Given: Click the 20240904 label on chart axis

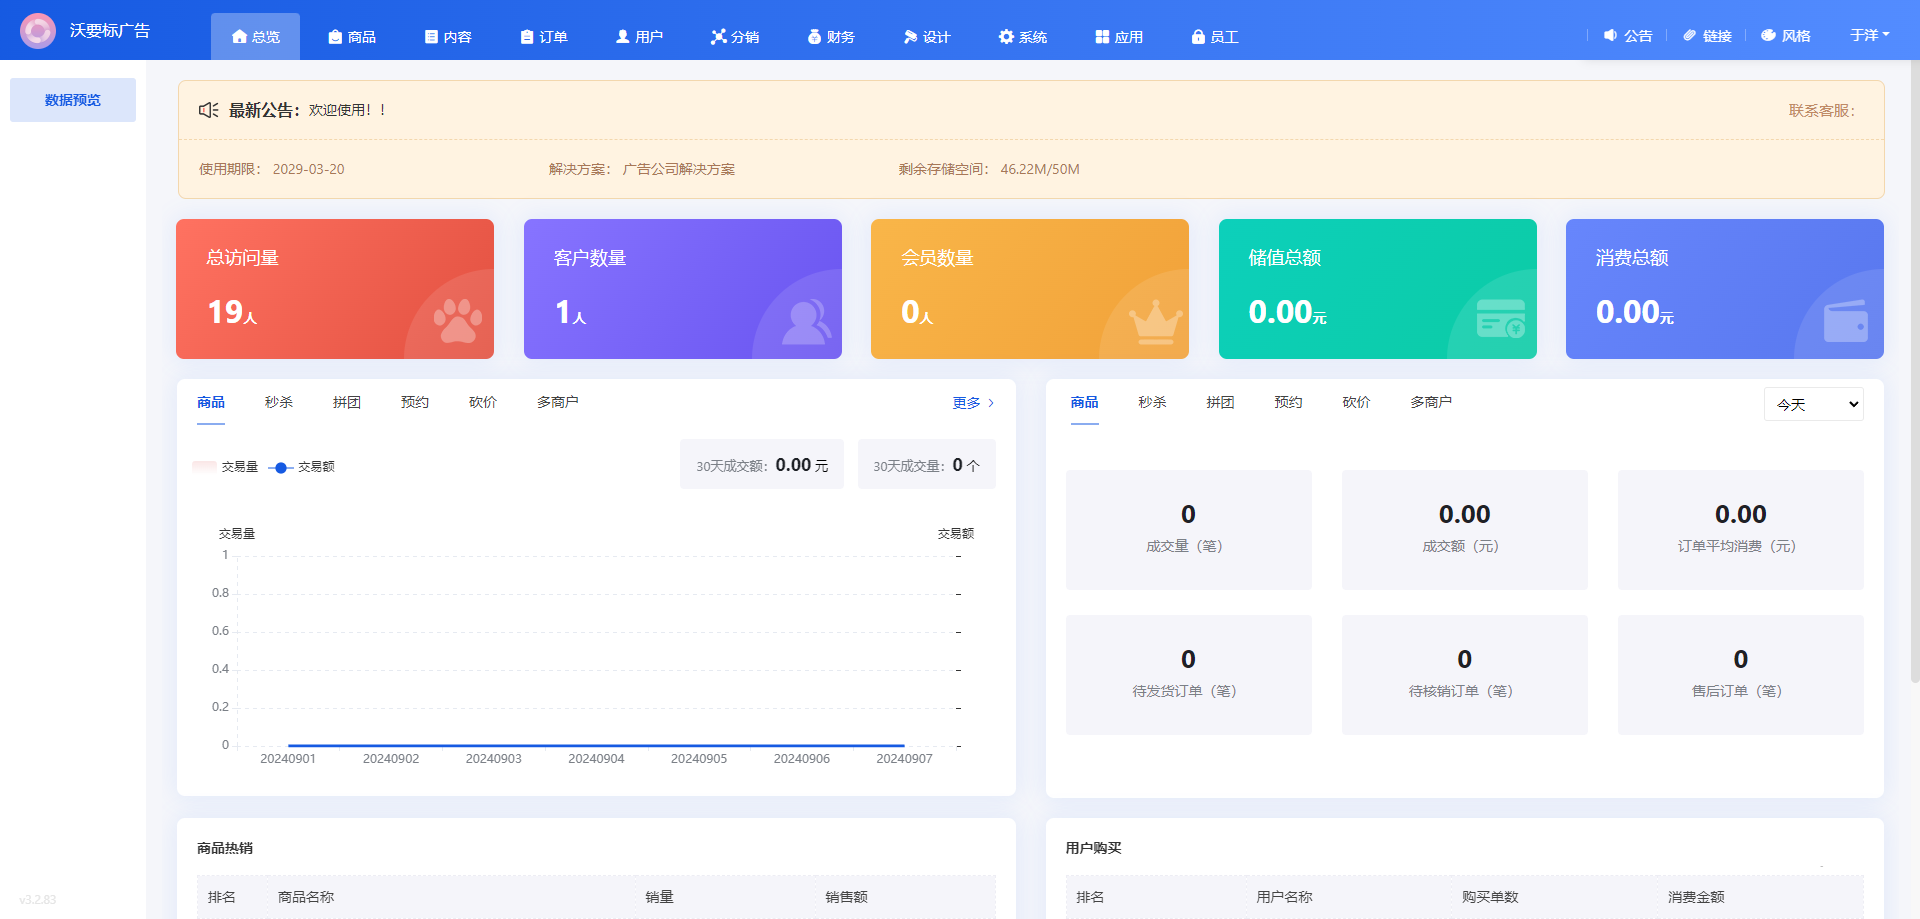Looking at the screenshot, I should 596,759.
